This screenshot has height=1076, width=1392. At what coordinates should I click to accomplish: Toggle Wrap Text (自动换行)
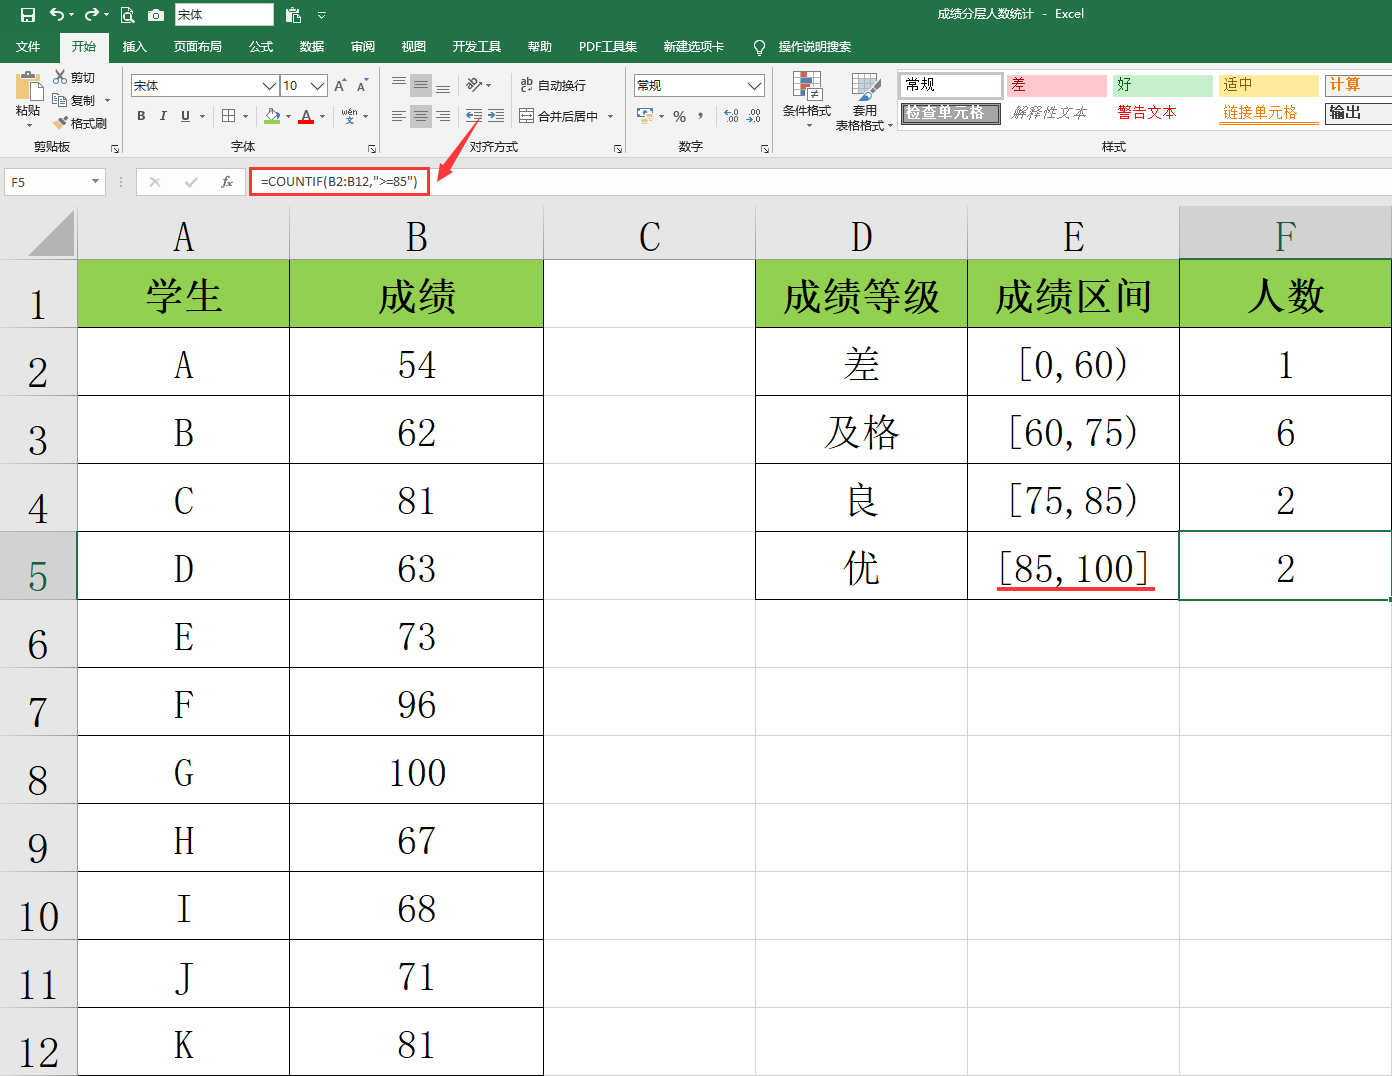pyautogui.click(x=553, y=86)
